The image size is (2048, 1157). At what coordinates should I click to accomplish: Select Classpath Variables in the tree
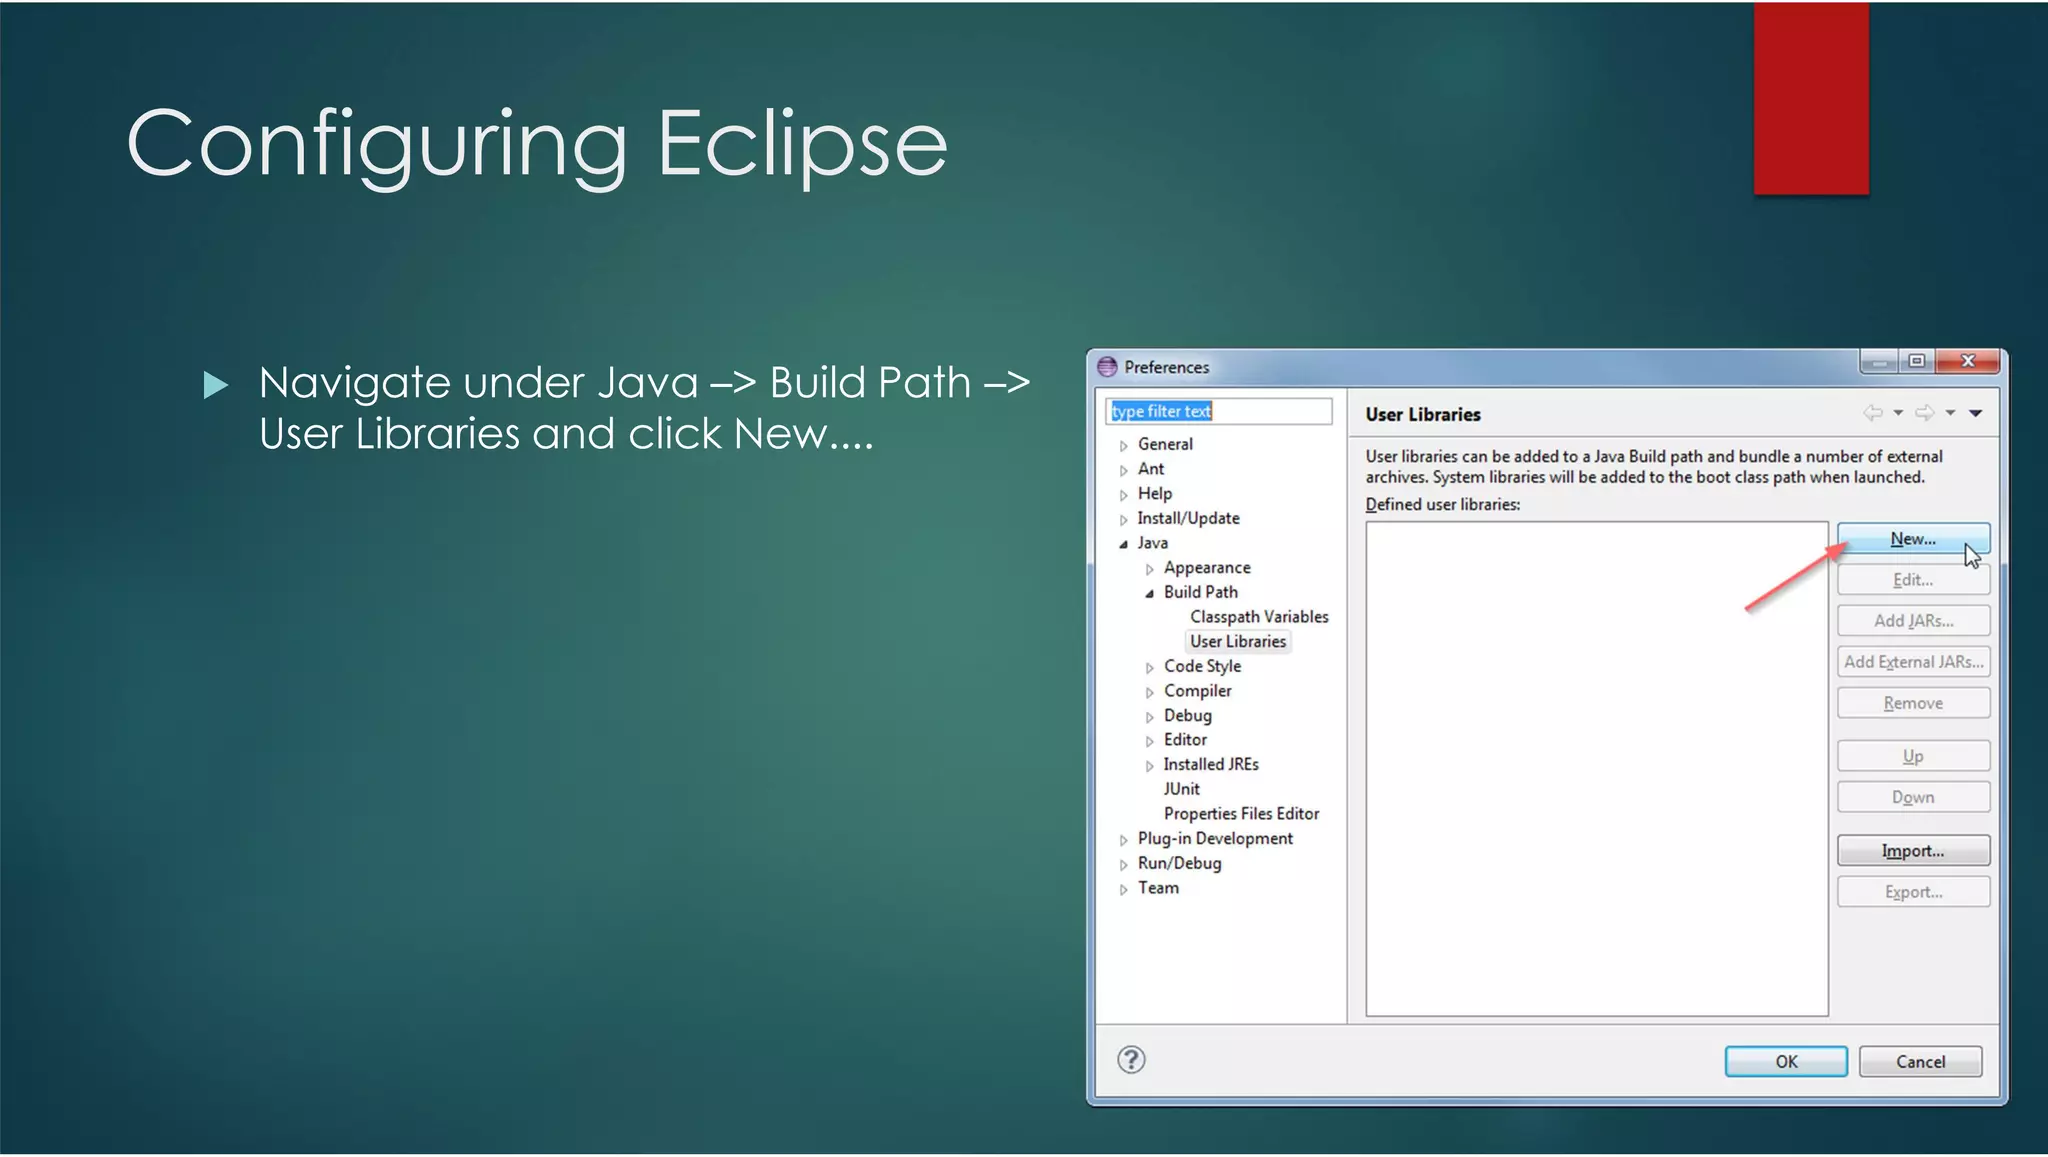1258,617
